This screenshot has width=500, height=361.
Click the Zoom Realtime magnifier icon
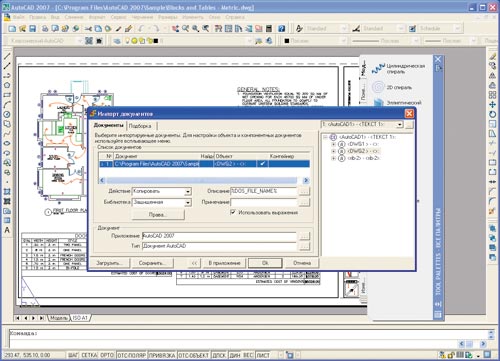(x=186, y=29)
